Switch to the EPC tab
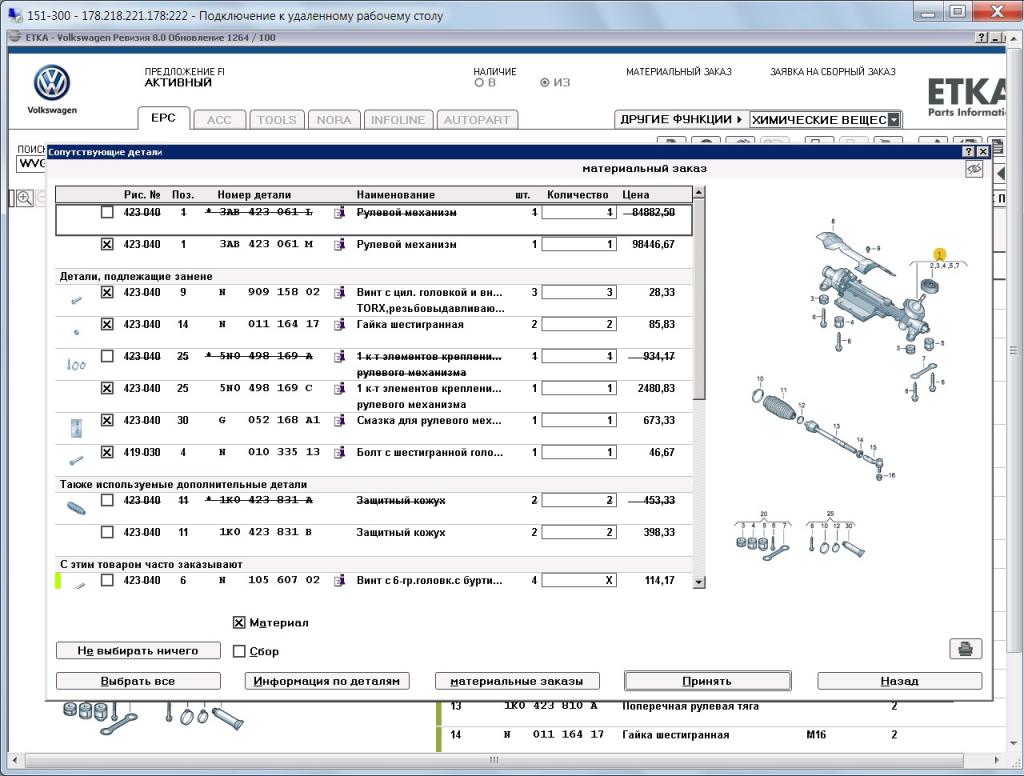Viewport: 1024px width, 776px height. [163, 118]
